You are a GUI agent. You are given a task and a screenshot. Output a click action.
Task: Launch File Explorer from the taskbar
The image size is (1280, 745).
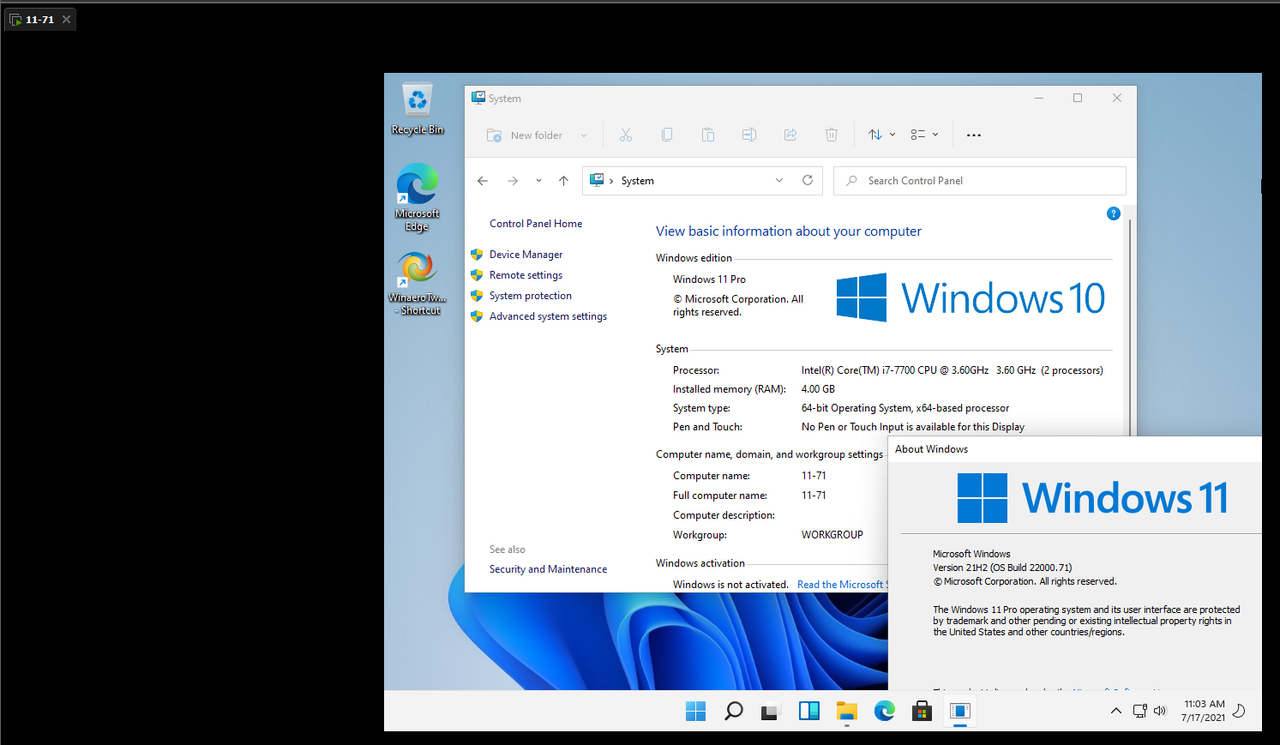tap(847, 712)
